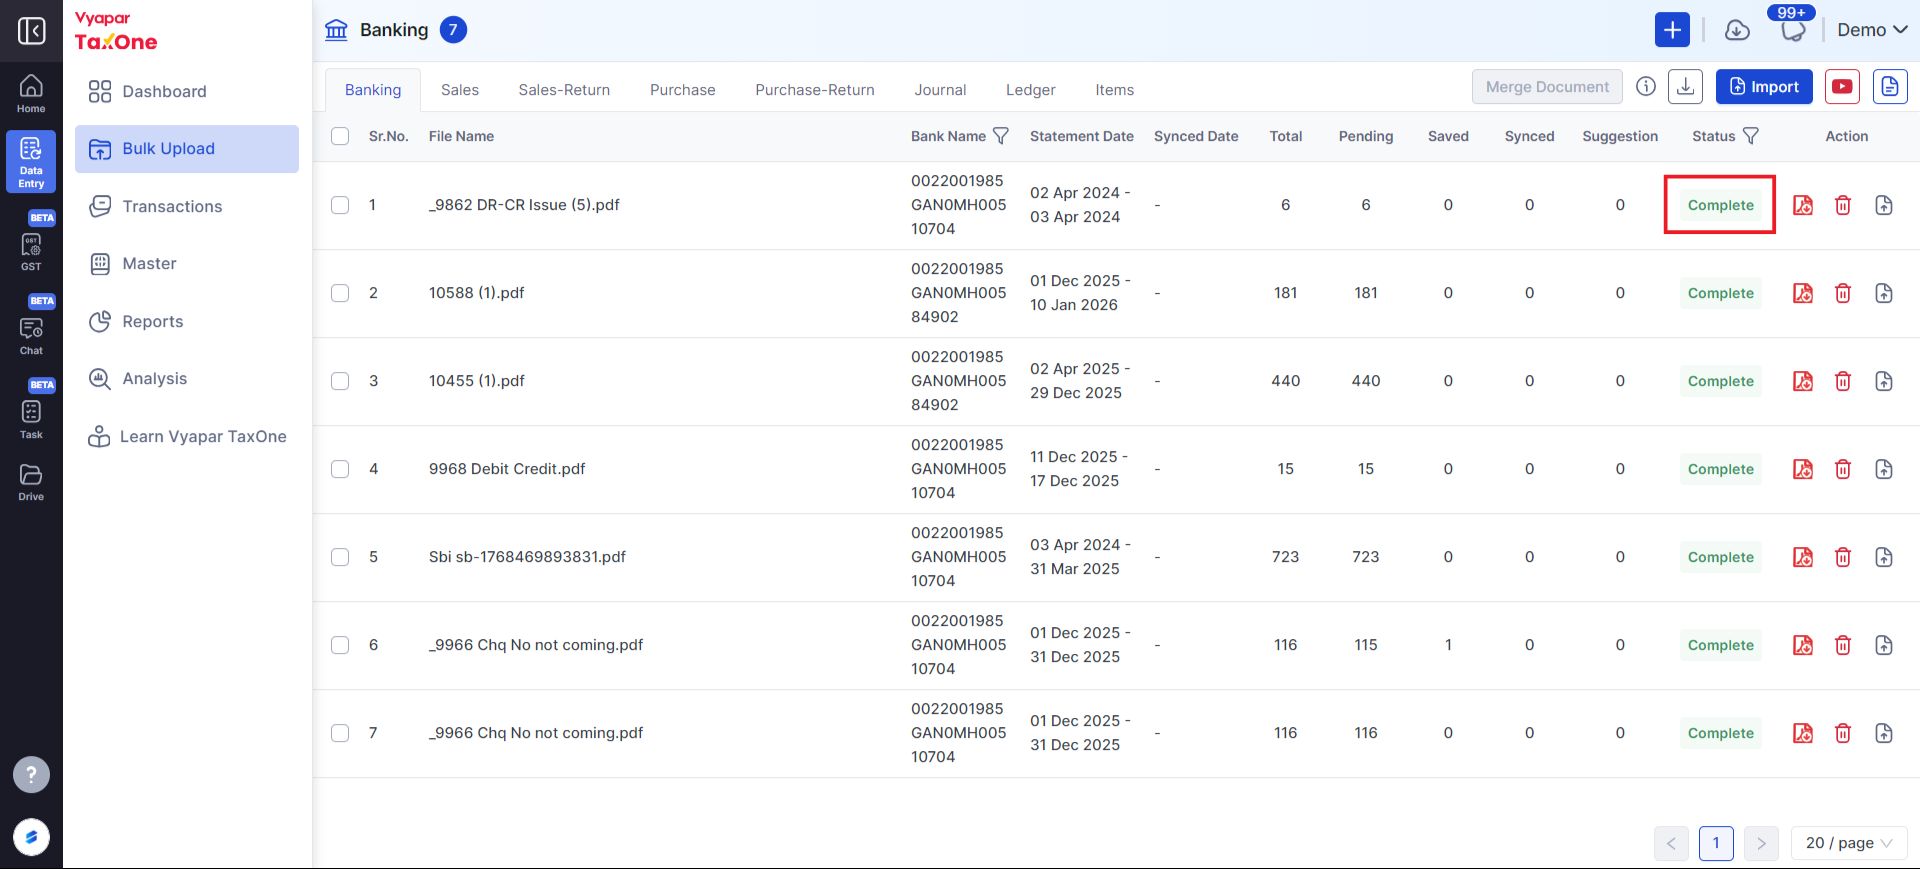
Task: Tick the checkbox for Sbi sb-1768469893831.pdf
Action: click(x=340, y=557)
